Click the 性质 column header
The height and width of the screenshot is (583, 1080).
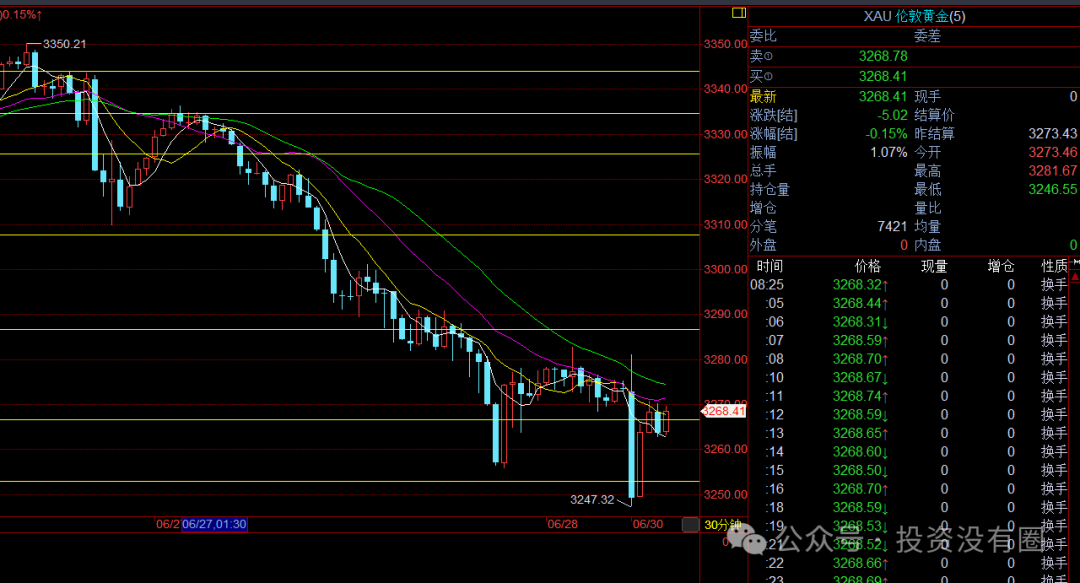[x=1054, y=266]
